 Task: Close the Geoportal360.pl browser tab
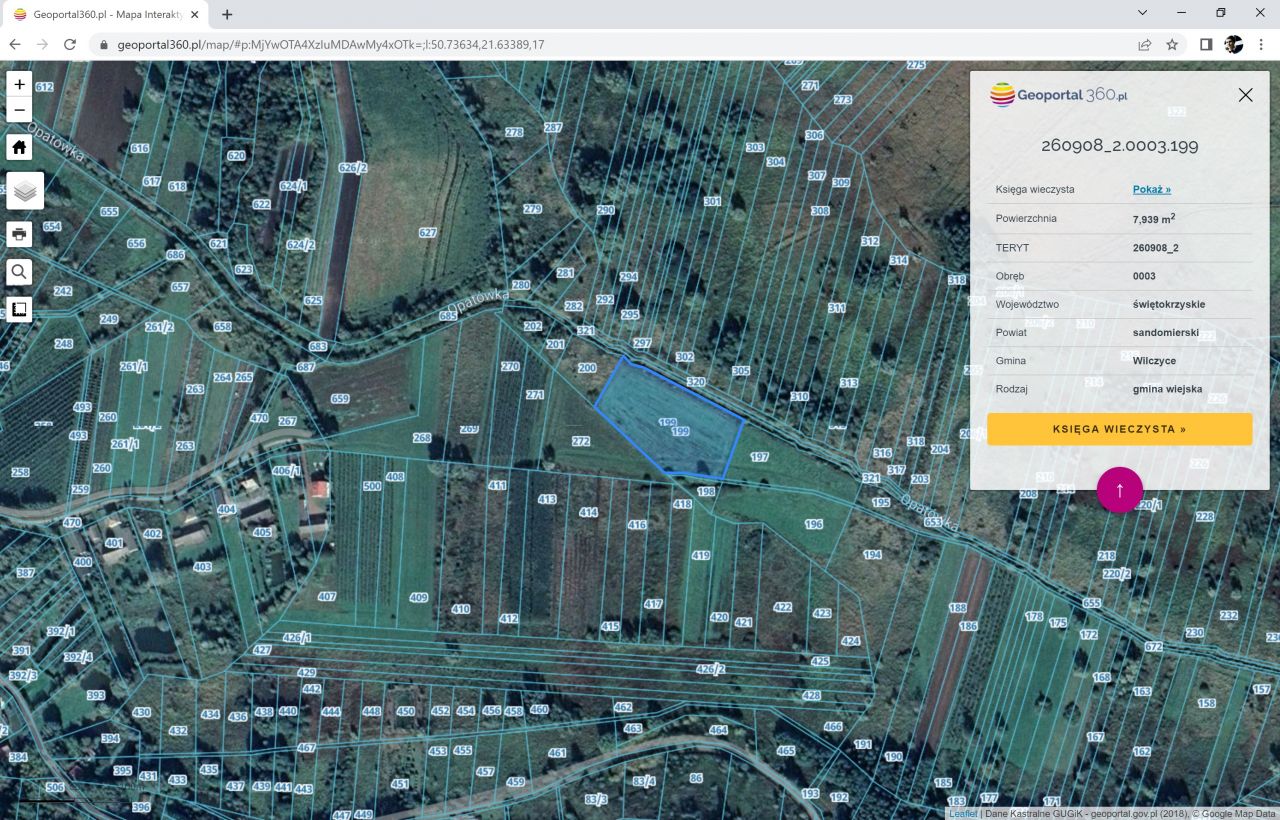click(195, 14)
